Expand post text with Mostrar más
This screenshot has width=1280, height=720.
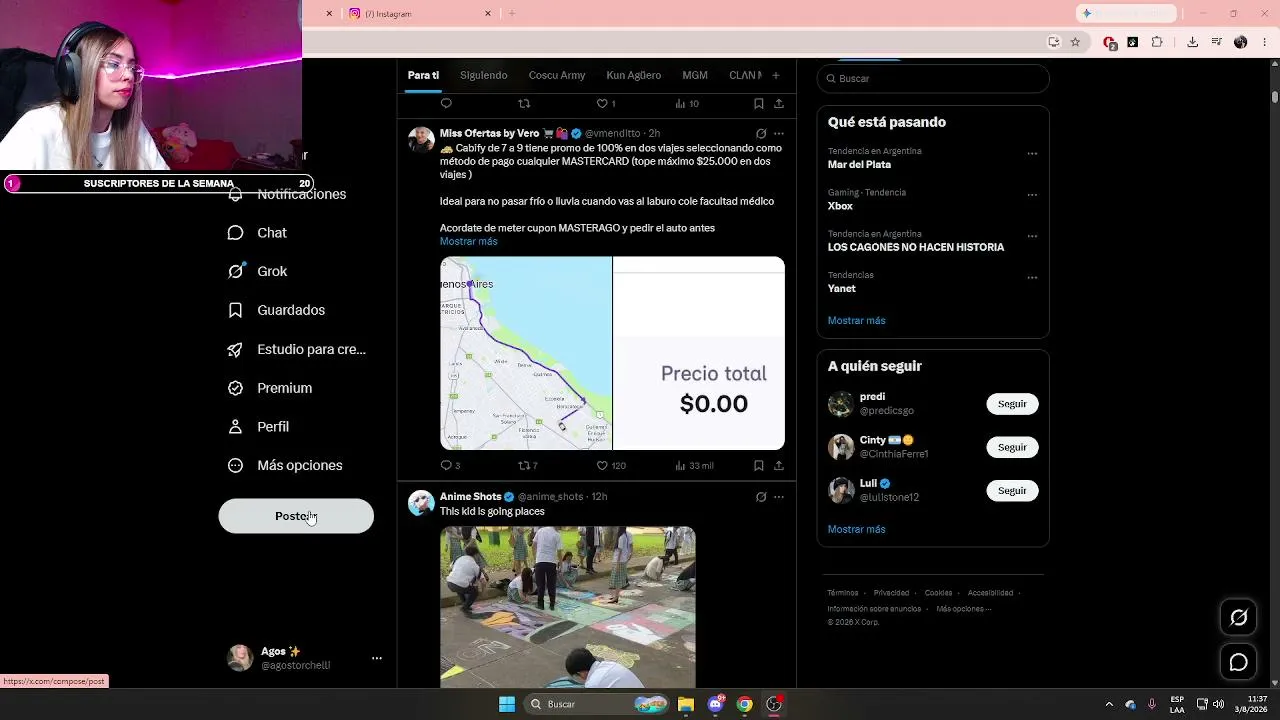[x=468, y=241]
